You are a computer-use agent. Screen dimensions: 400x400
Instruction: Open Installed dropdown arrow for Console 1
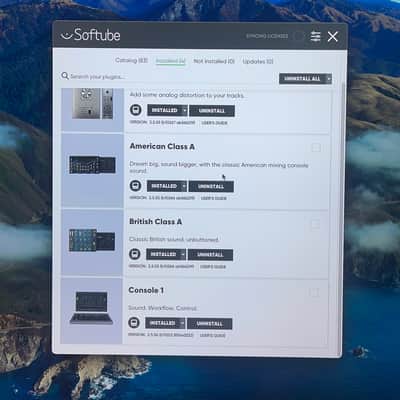182,323
